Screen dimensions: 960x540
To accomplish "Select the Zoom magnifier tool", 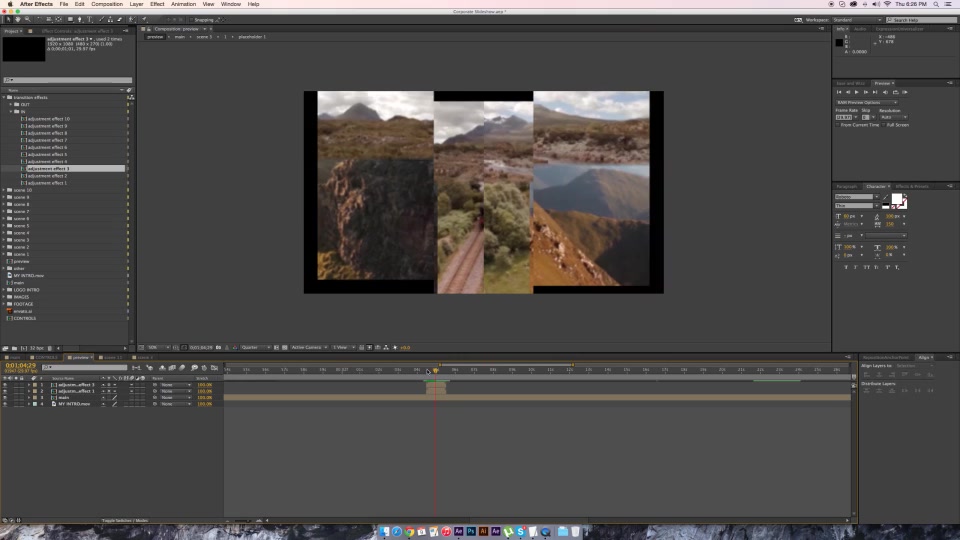I will (x=28, y=20).
